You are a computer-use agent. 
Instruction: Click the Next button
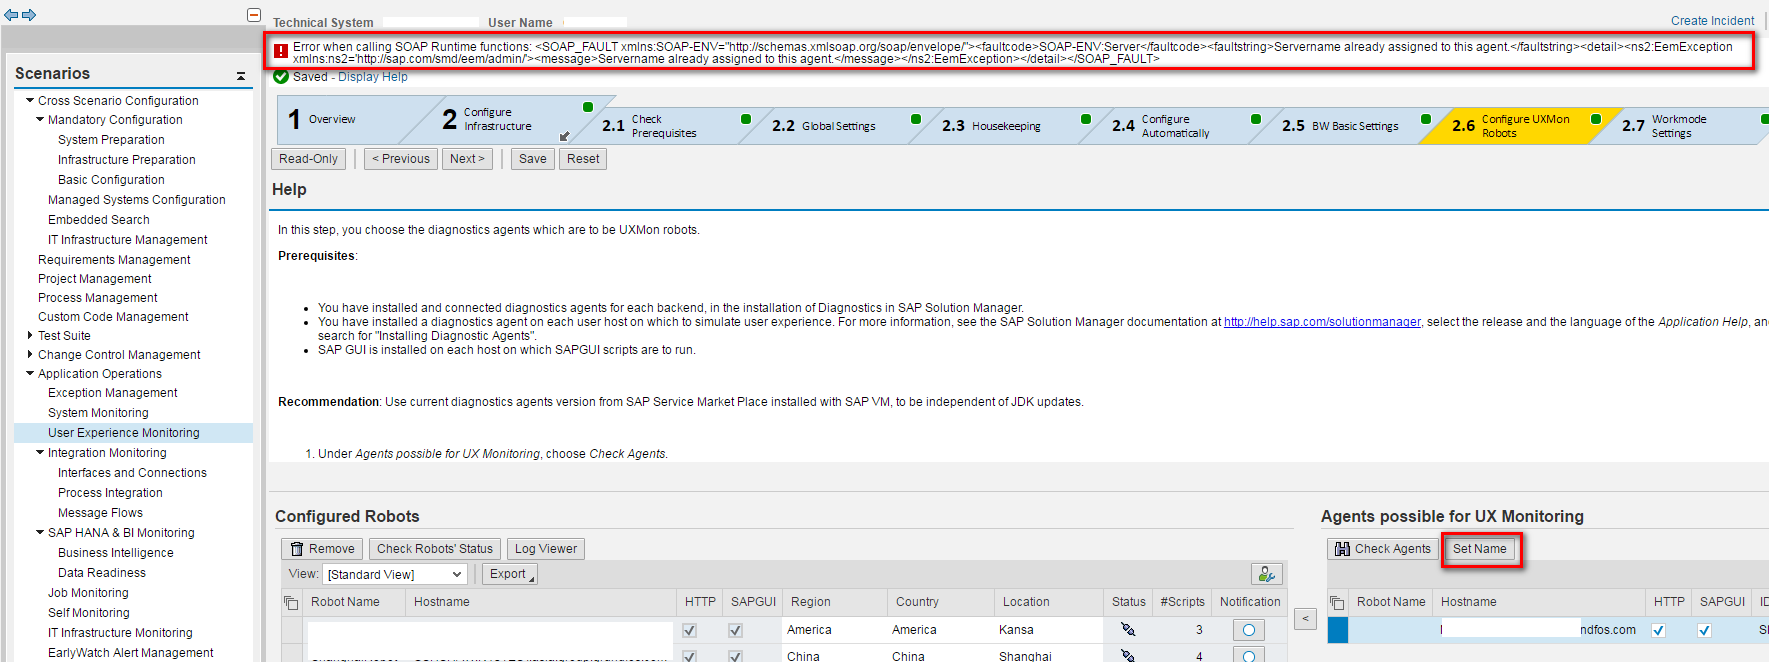point(467,159)
